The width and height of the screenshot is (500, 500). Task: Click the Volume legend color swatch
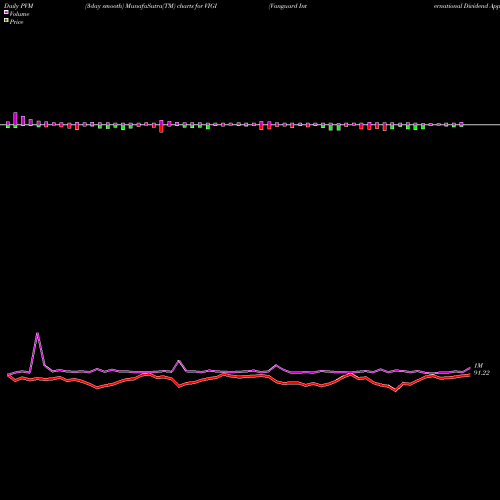pos(6,12)
